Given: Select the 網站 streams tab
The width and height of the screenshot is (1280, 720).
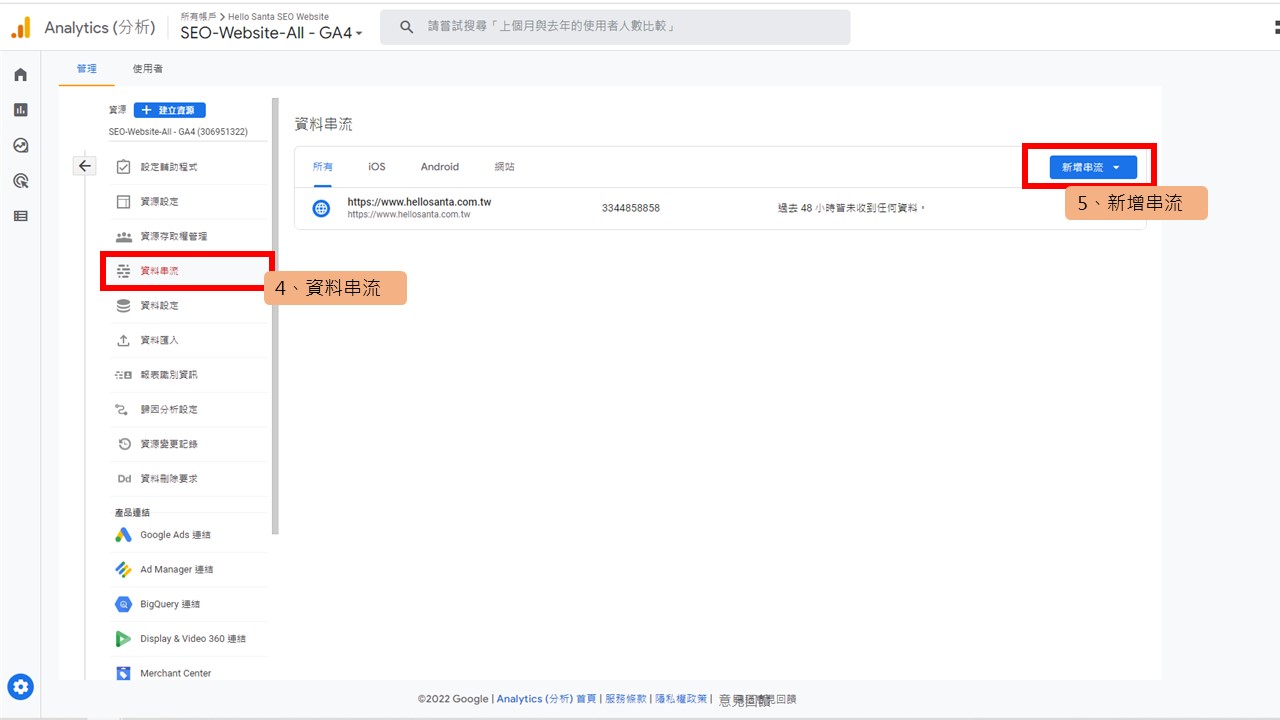Looking at the screenshot, I should click(504, 167).
